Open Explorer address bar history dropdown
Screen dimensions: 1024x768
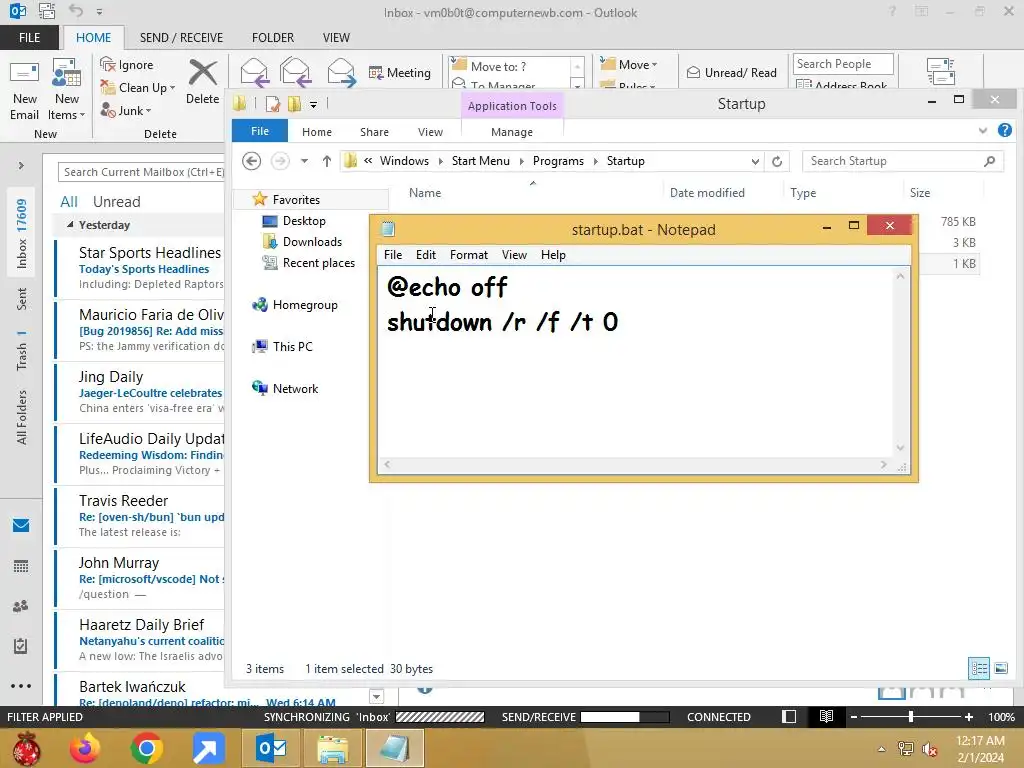[x=755, y=161]
